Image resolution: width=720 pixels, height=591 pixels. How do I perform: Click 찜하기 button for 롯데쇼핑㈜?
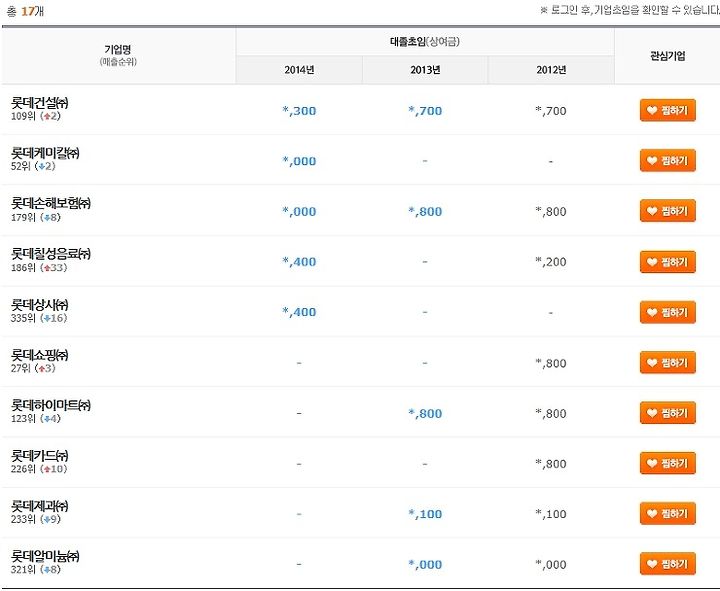click(668, 362)
